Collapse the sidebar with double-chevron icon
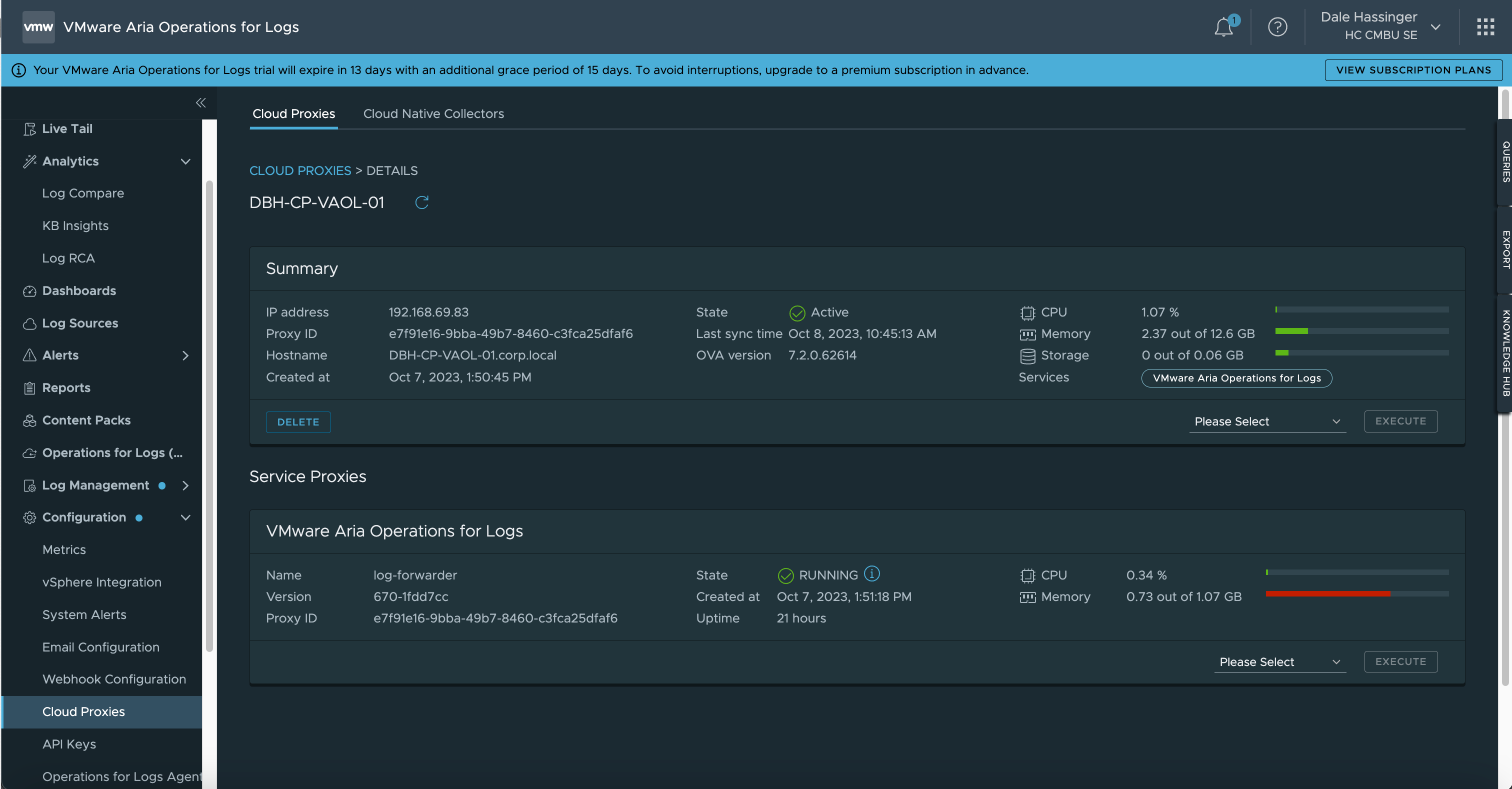1512x789 pixels. 200,103
